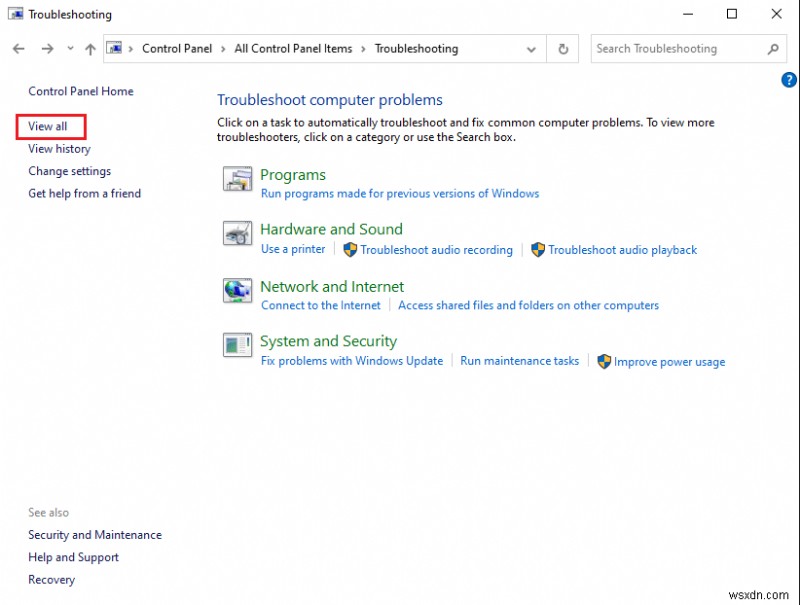Image resolution: width=800 pixels, height=605 pixels.
Task: Open the View all page
Action: 50,126
